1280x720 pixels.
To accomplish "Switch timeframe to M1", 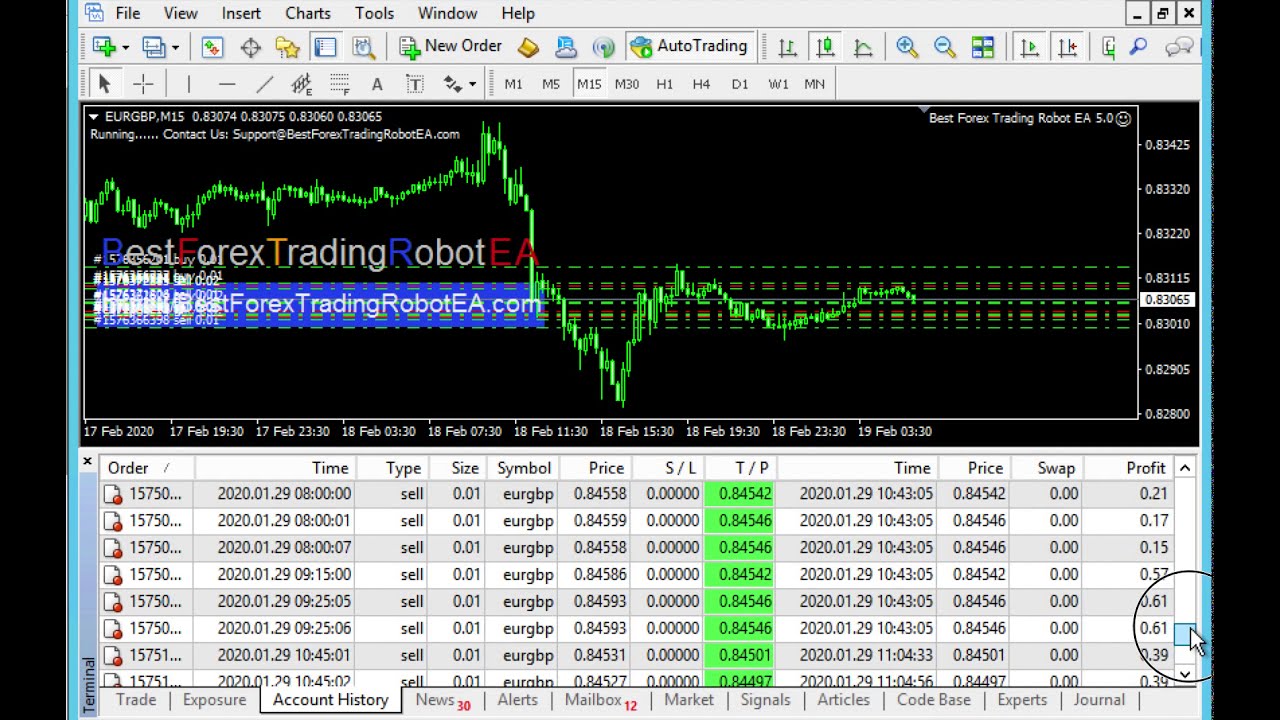I will tap(513, 84).
